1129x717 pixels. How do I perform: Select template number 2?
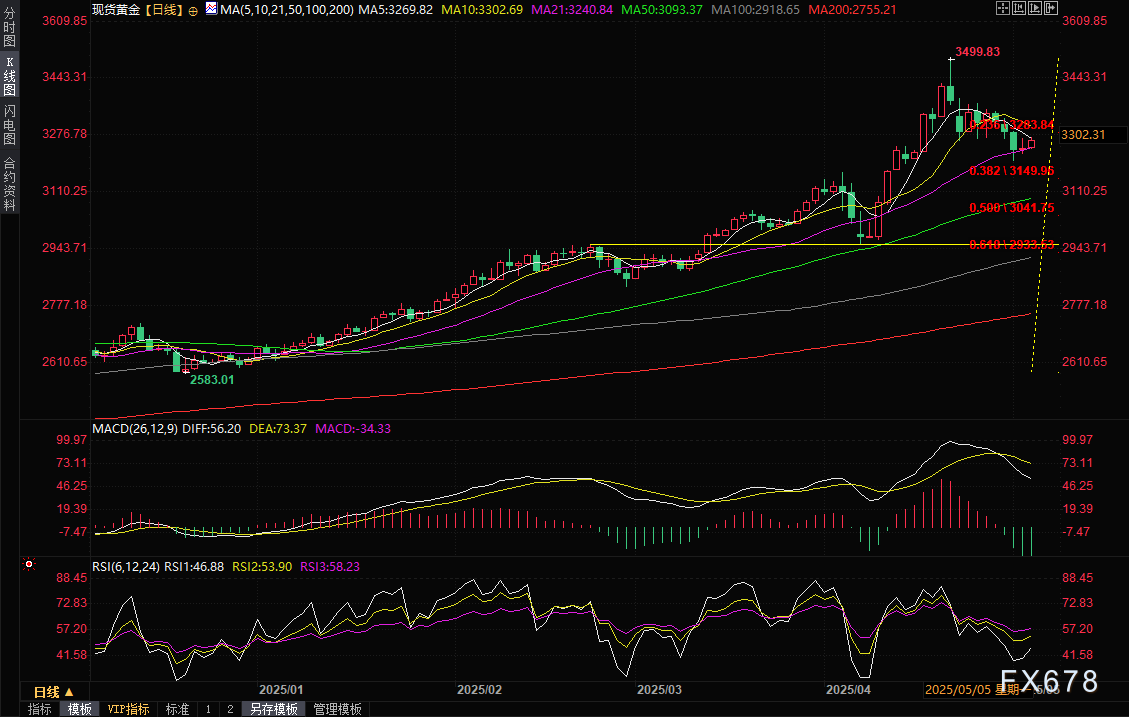[x=229, y=709]
